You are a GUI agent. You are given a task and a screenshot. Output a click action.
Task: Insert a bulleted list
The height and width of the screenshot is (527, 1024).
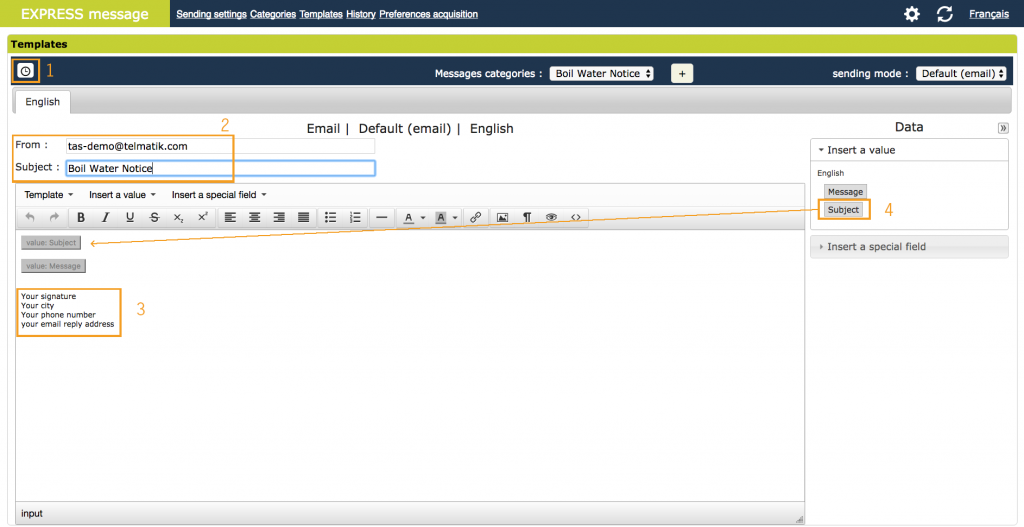pyautogui.click(x=331, y=217)
